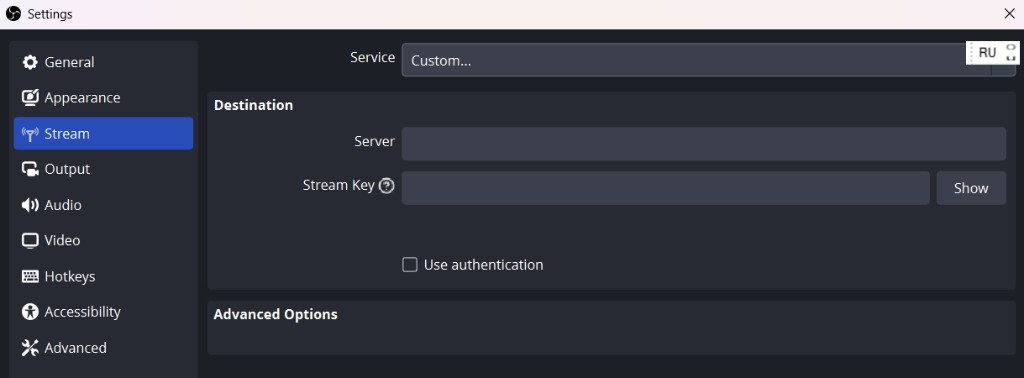Open Advanced settings label

coord(75,348)
